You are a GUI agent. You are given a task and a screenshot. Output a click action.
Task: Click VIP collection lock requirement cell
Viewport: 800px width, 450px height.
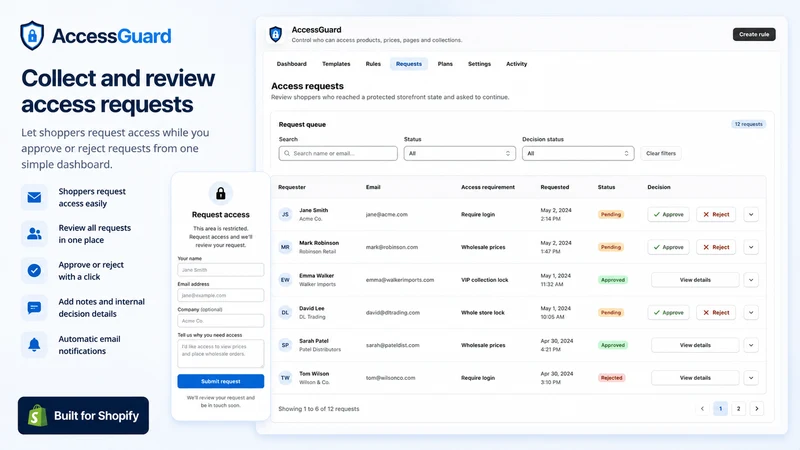pyautogui.click(x=485, y=280)
